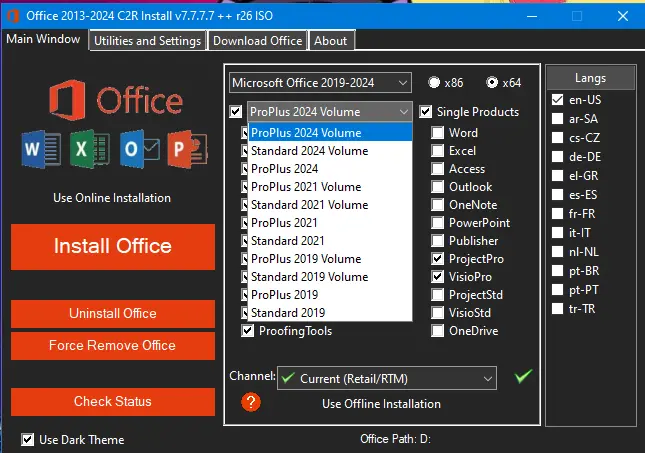Choose ProPlus 2024 Volume from list
This screenshot has width=645, height=453.
(330, 132)
